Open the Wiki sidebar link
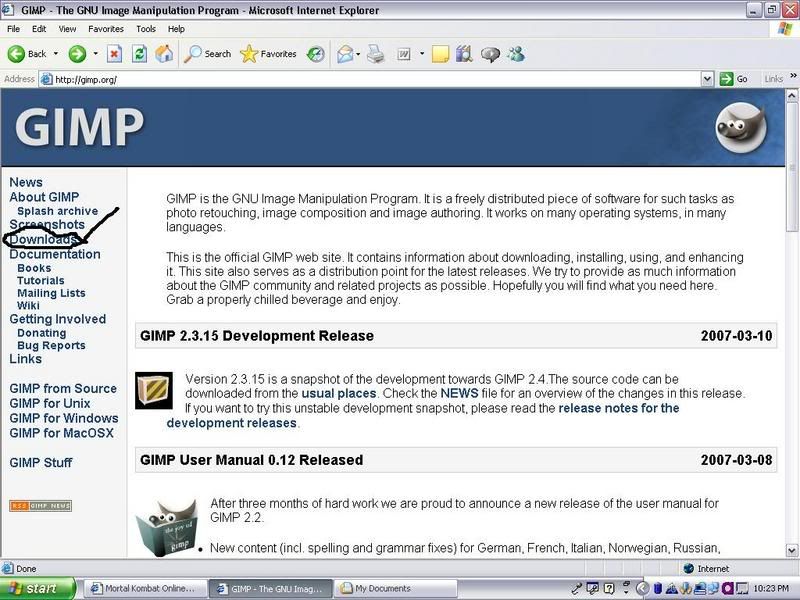The height and width of the screenshot is (600, 800). pos(28,305)
